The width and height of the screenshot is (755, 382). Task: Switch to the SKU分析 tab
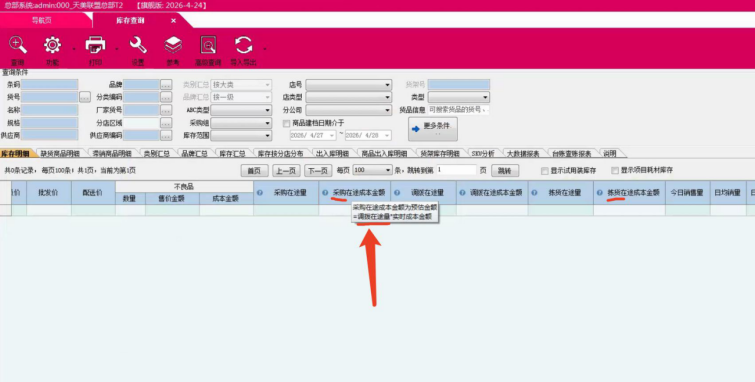coord(483,154)
